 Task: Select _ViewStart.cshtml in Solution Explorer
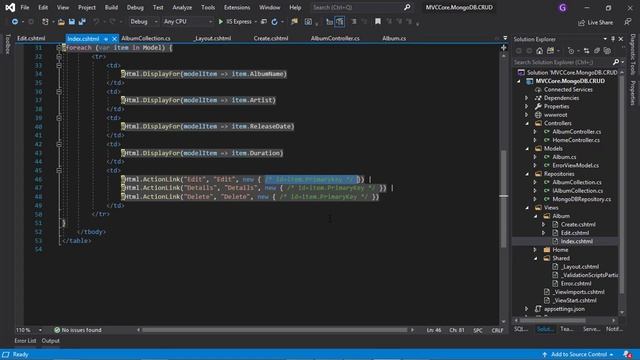click(575, 300)
